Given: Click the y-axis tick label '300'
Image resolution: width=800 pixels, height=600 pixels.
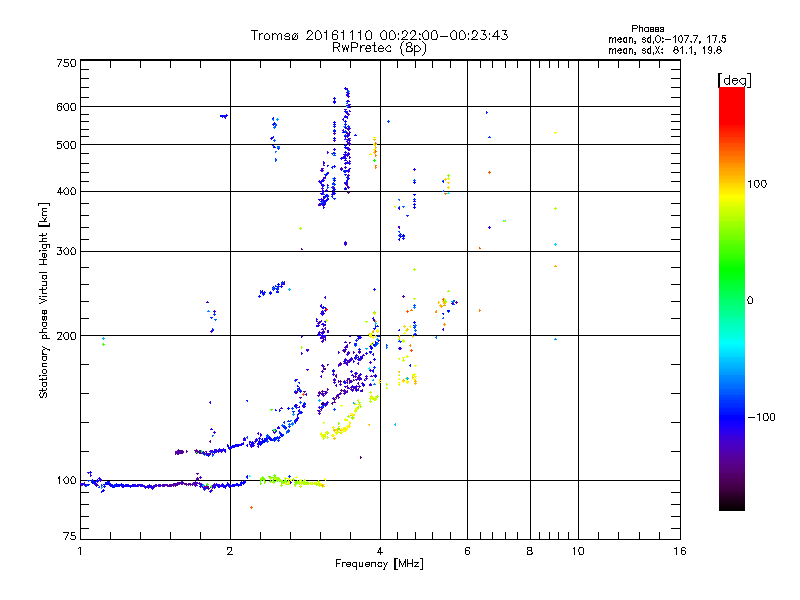Looking at the screenshot, I should pos(66,252).
